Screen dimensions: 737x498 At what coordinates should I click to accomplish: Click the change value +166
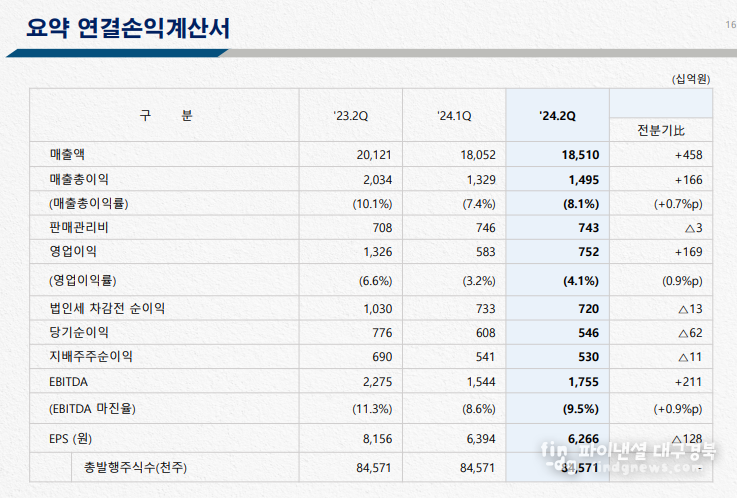pos(689,180)
